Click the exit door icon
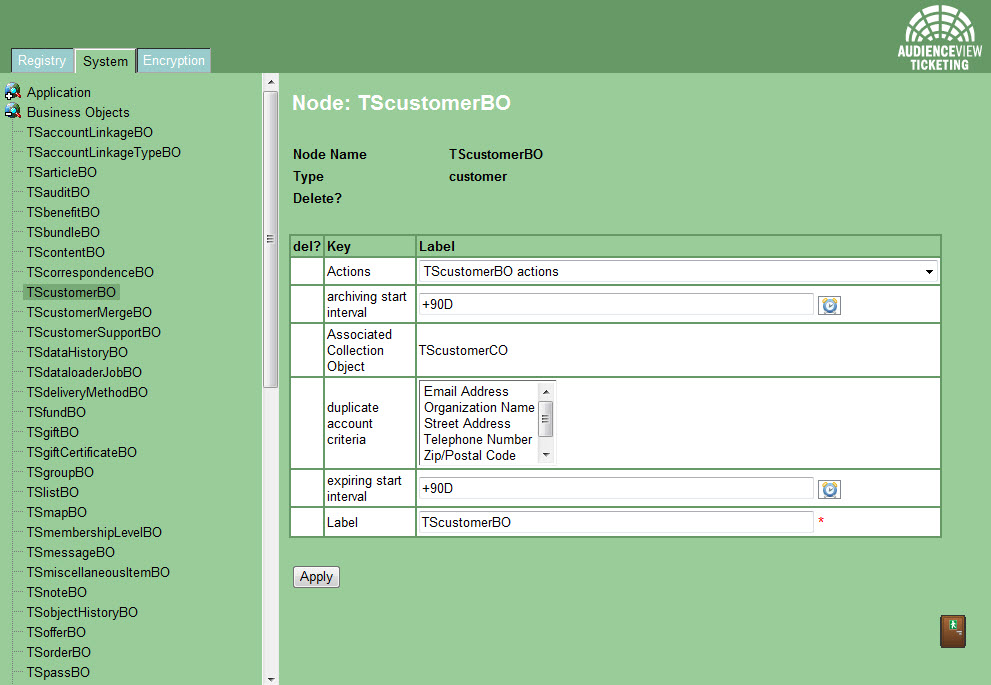This screenshot has height=685, width=991. coord(952,631)
